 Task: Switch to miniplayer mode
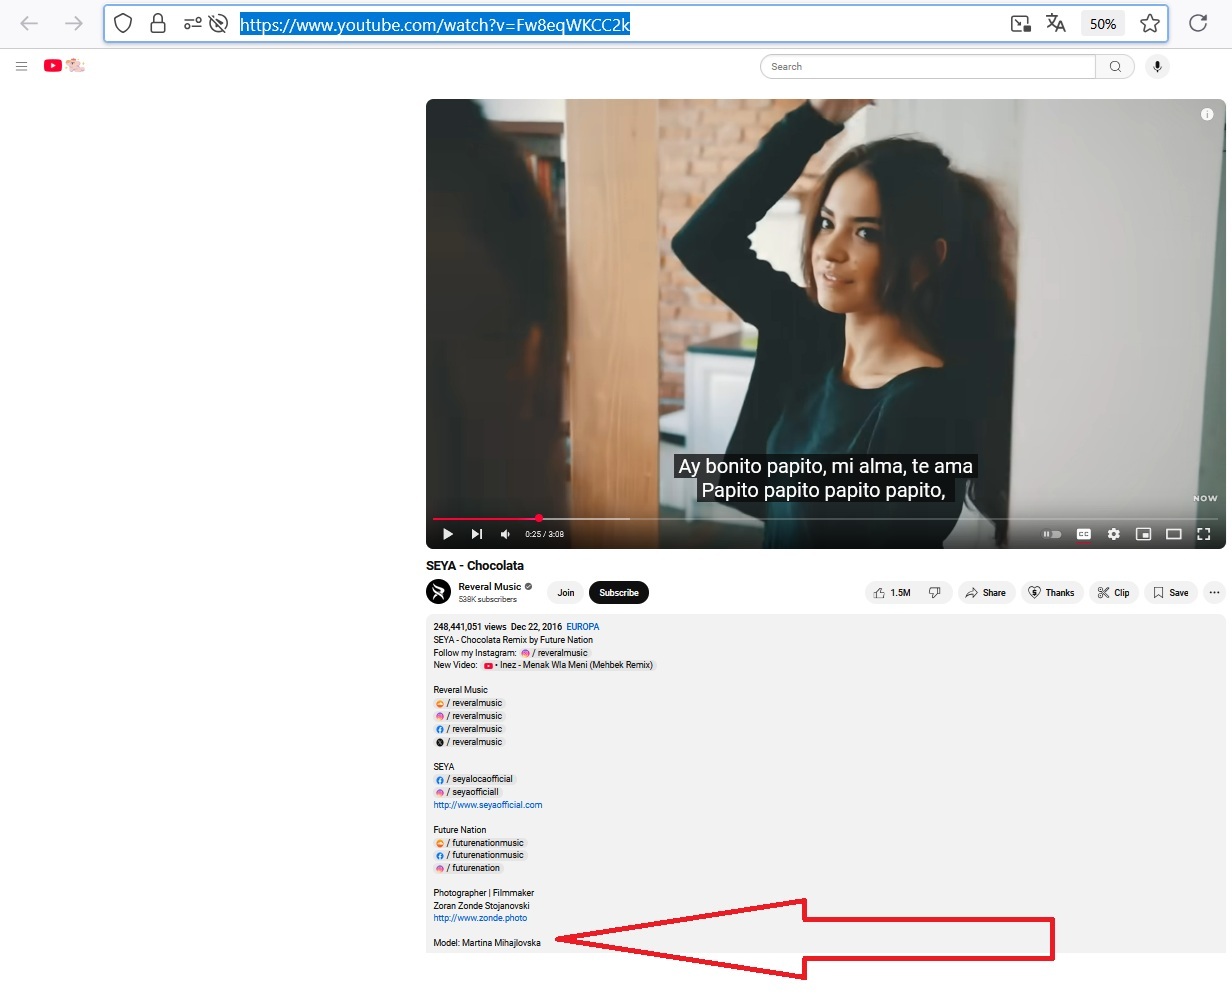point(1143,534)
